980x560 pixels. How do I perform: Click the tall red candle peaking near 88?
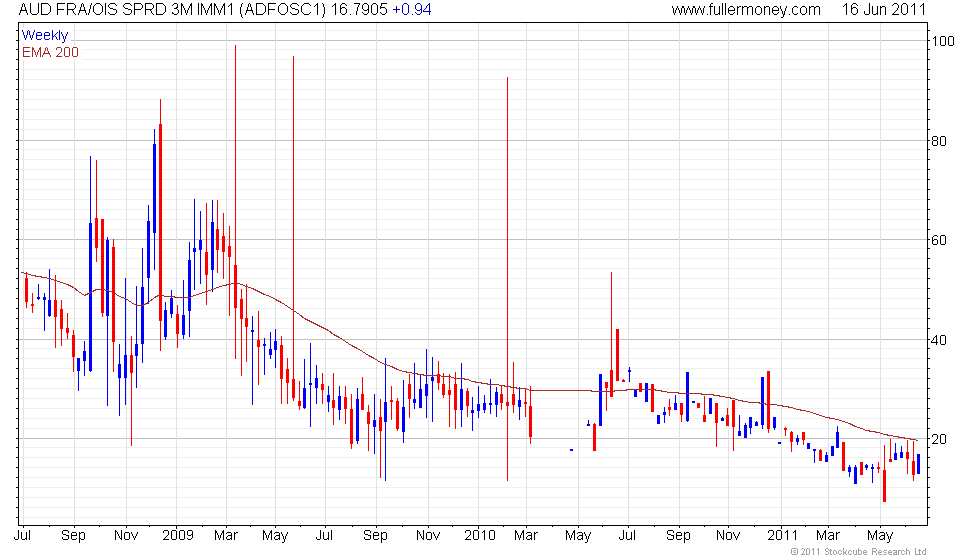coord(160,200)
